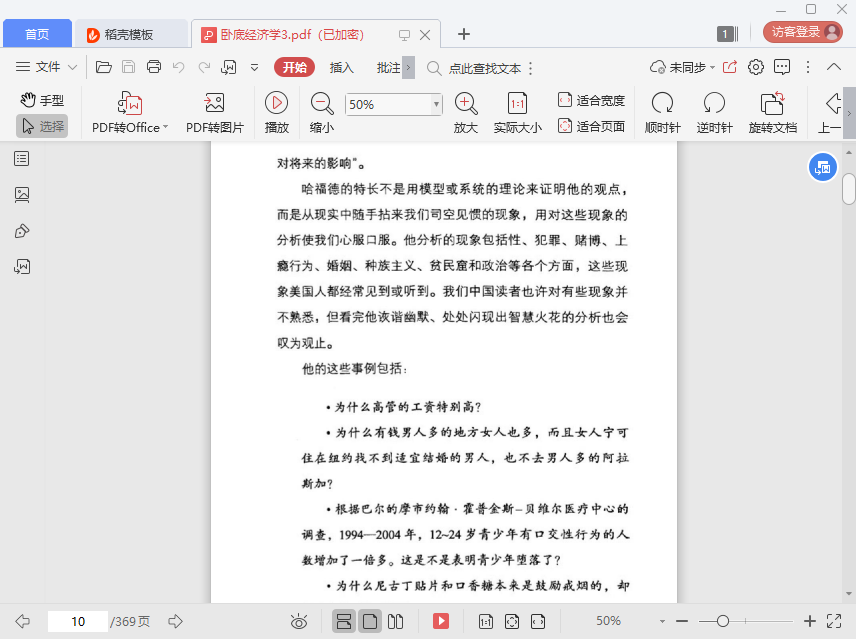Show more ribbon tabs arrow
The height and width of the screenshot is (639, 856).
click(408, 68)
